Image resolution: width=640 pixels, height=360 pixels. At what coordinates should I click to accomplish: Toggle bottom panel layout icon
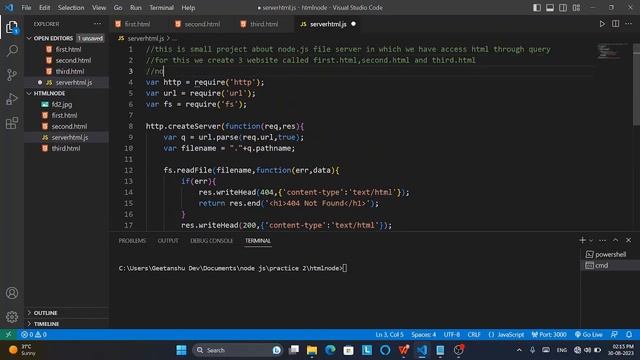tap(550, 8)
